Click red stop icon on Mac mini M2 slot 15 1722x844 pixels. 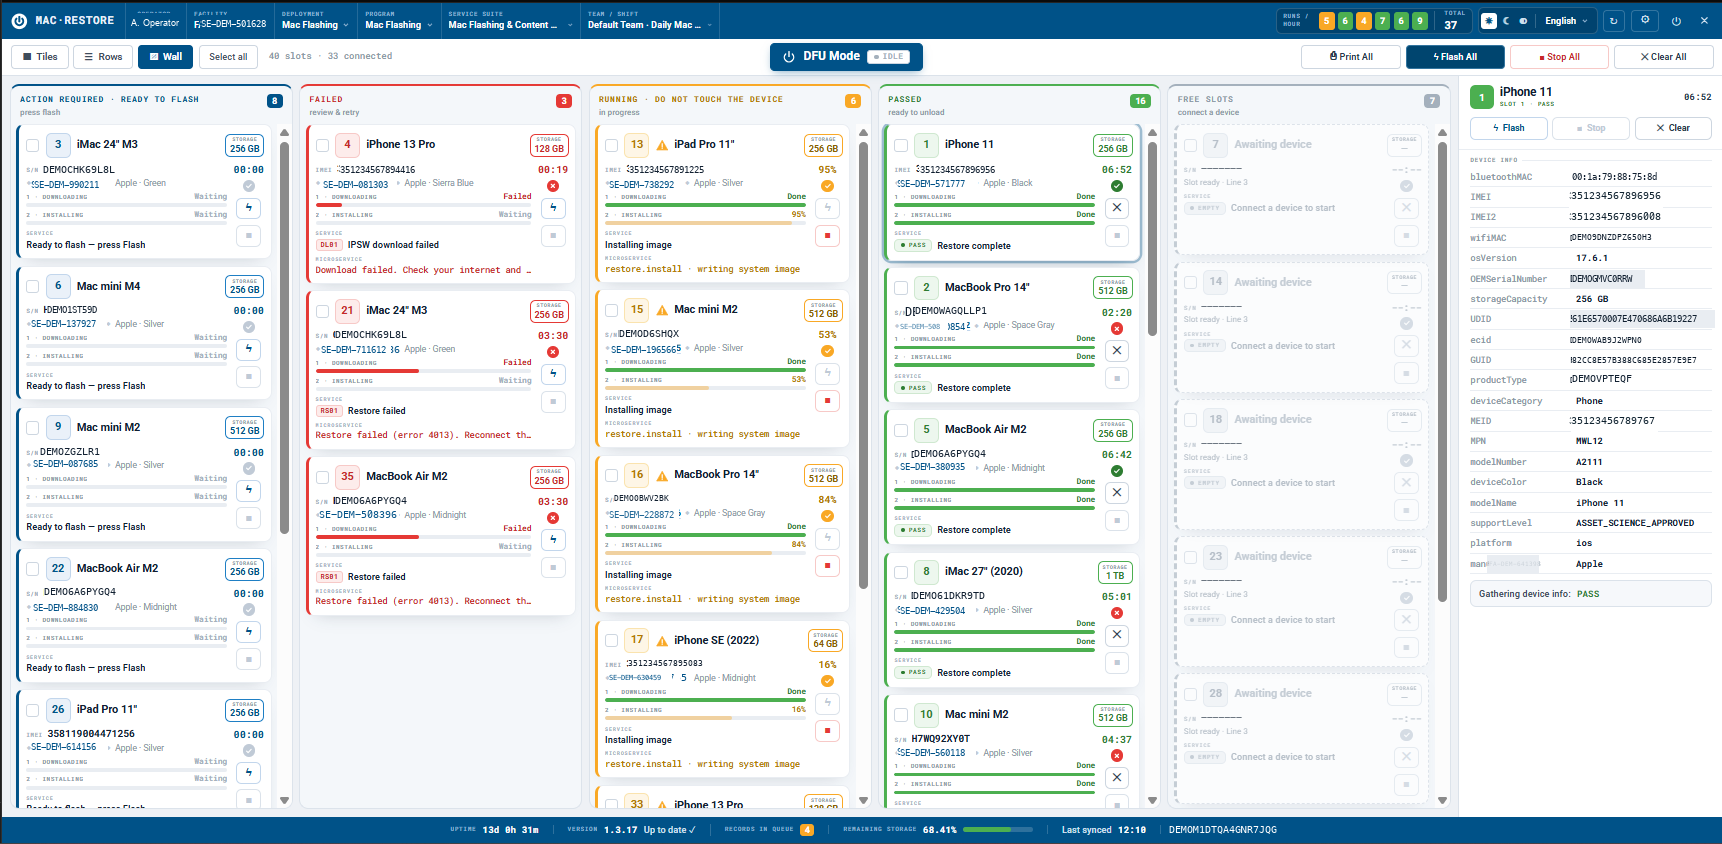click(827, 401)
